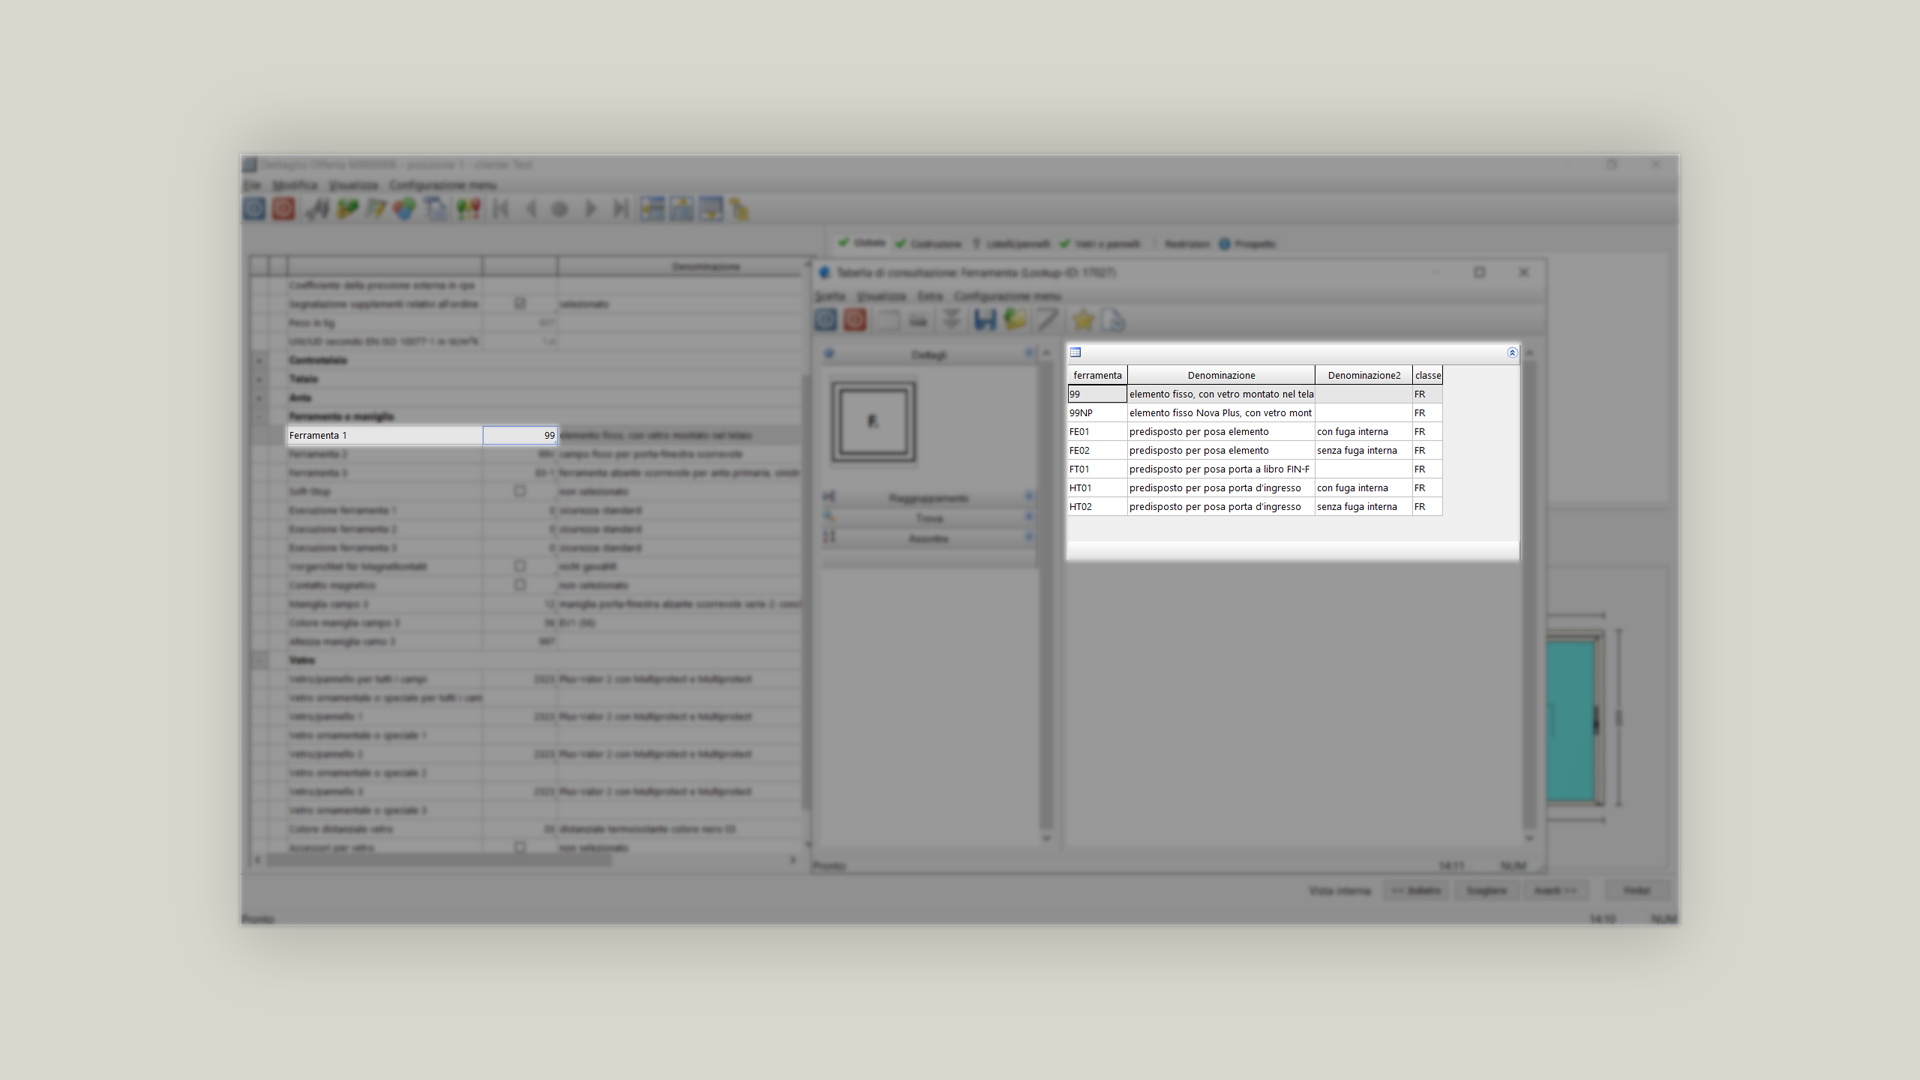The height and width of the screenshot is (1080, 1920).
Task: Click the round stop icon in the main toolbar
Action: pos(560,209)
